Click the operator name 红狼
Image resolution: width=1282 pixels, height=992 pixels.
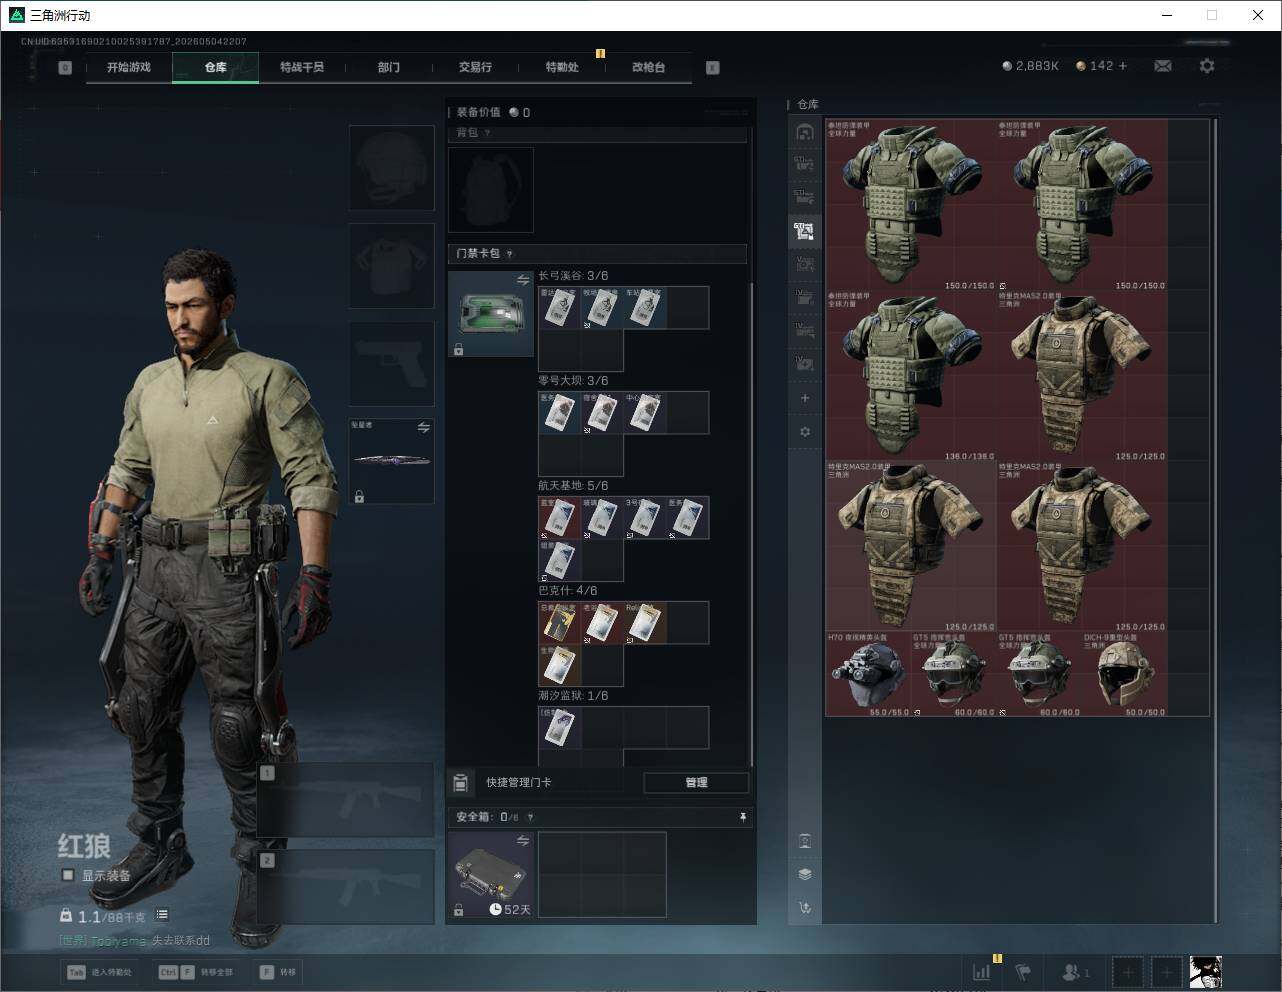tap(84, 846)
